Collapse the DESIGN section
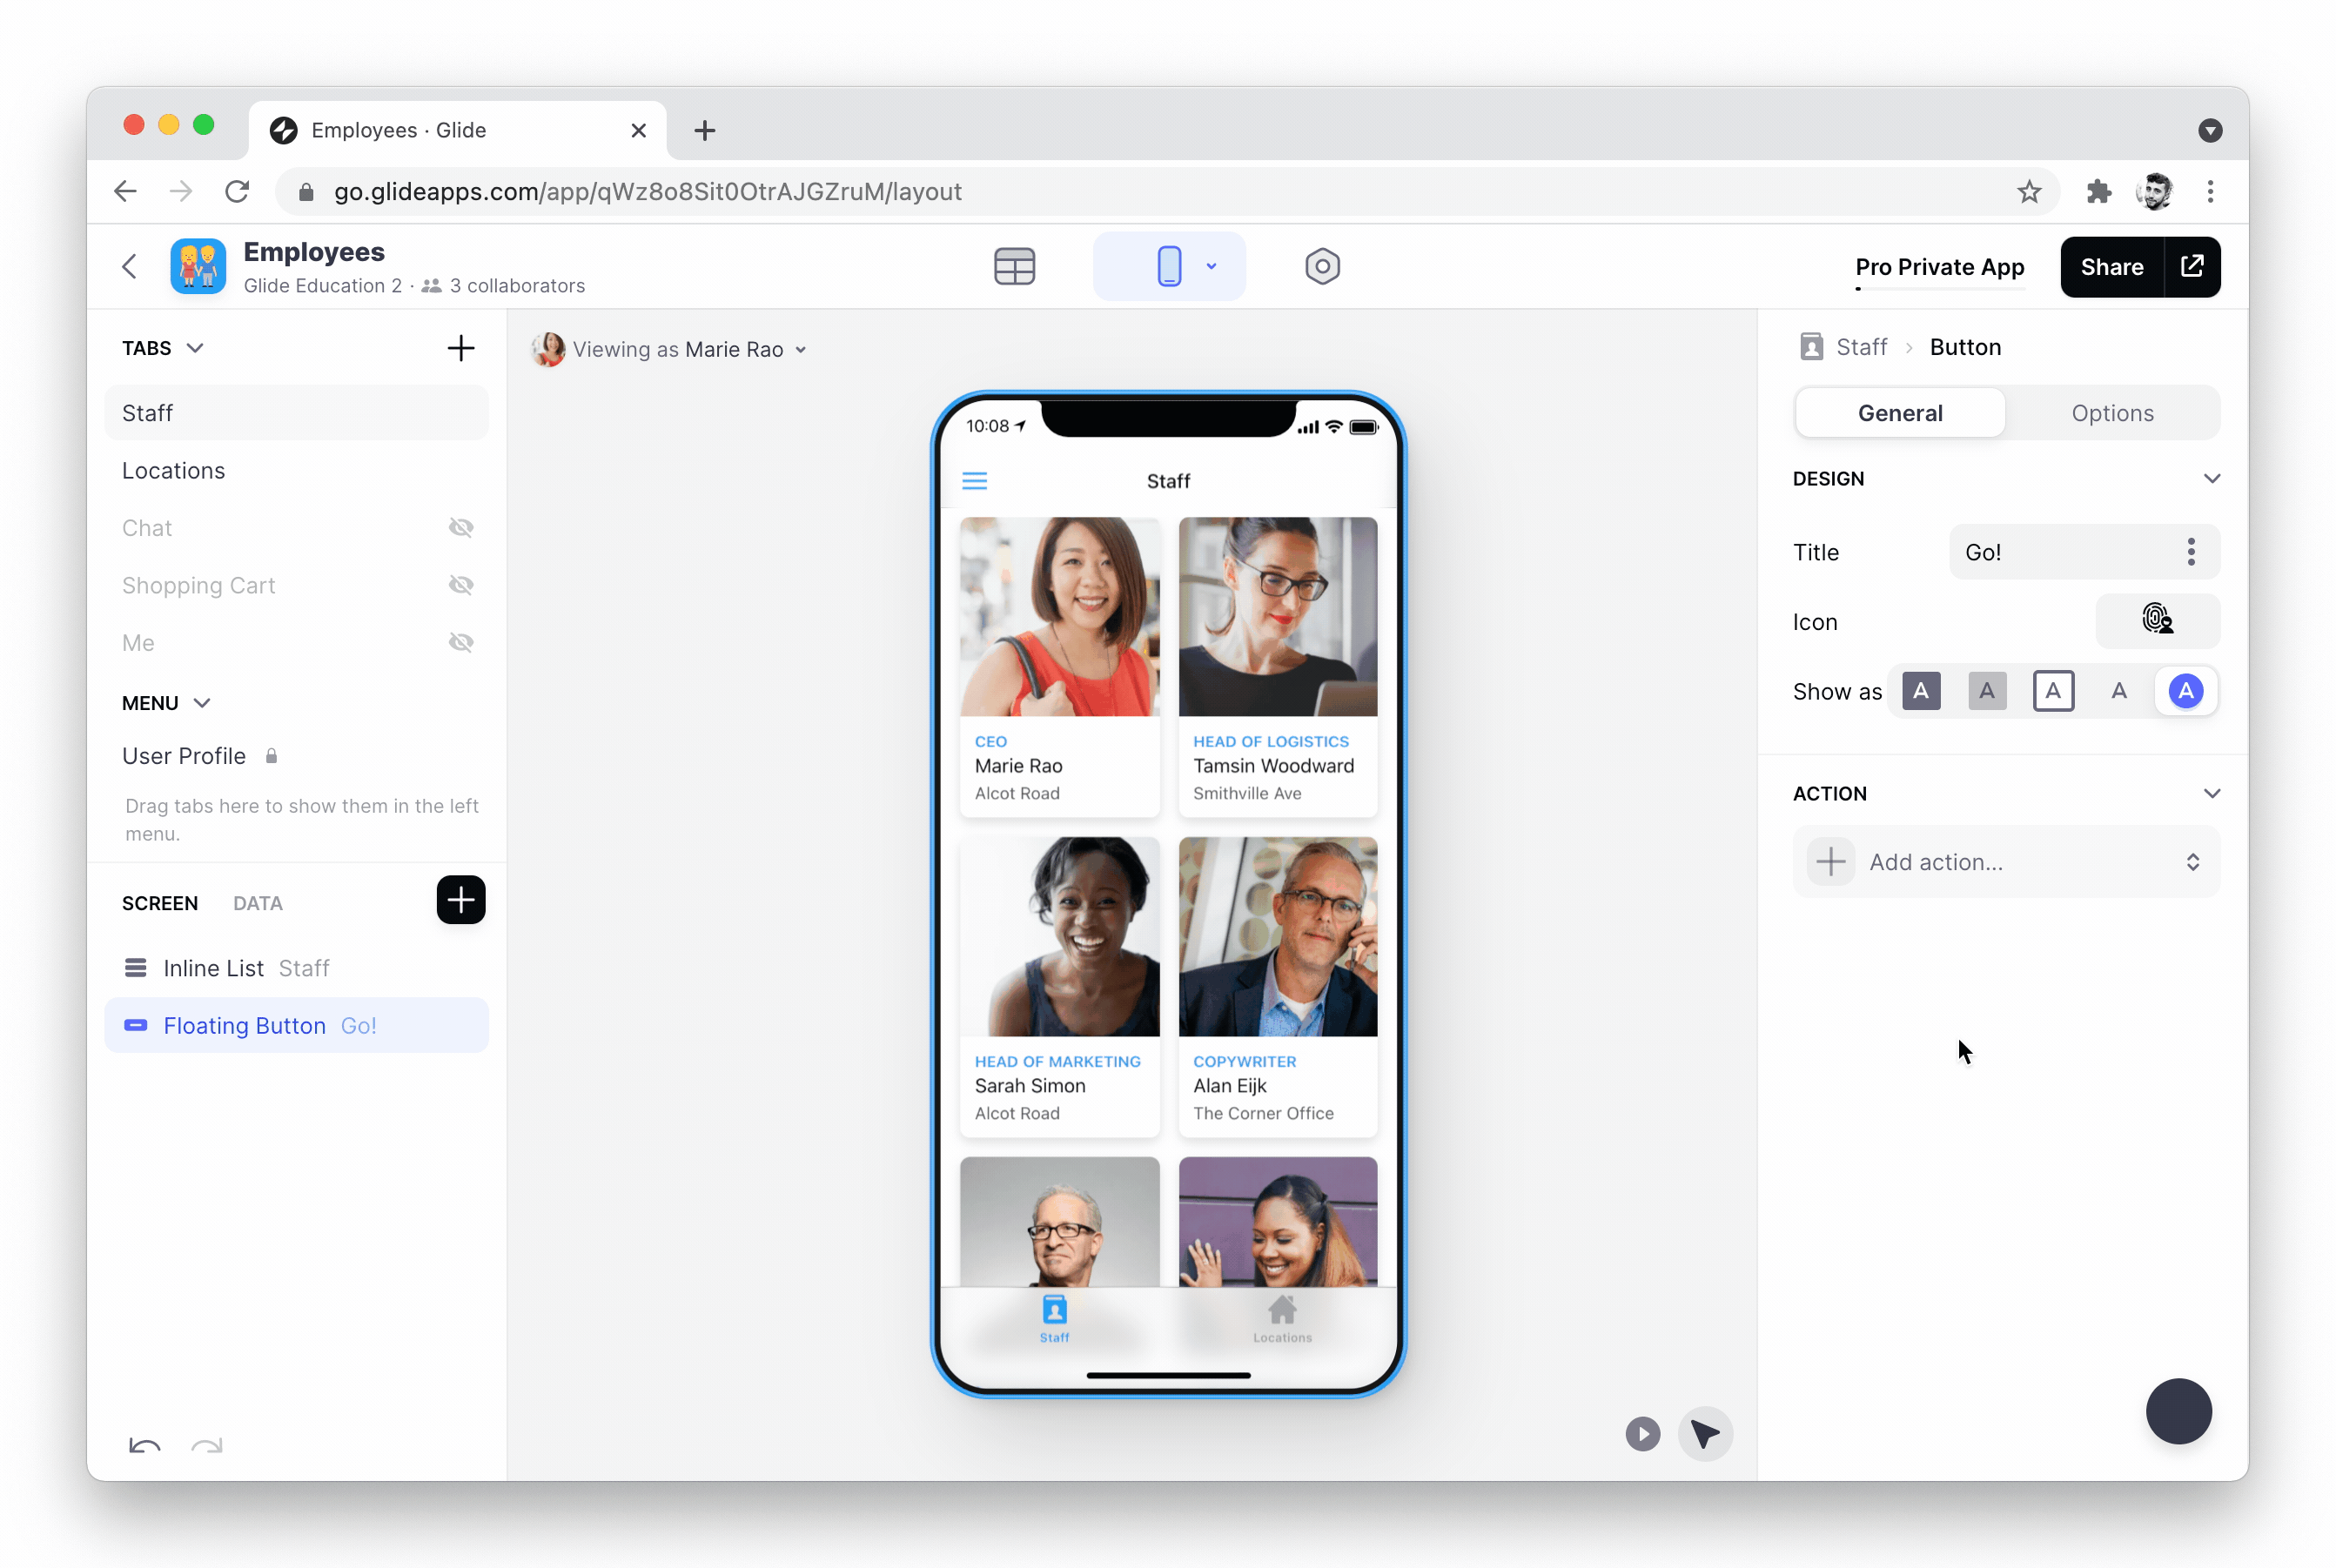Image resolution: width=2336 pixels, height=1568 pixels. pos(2212,478)
